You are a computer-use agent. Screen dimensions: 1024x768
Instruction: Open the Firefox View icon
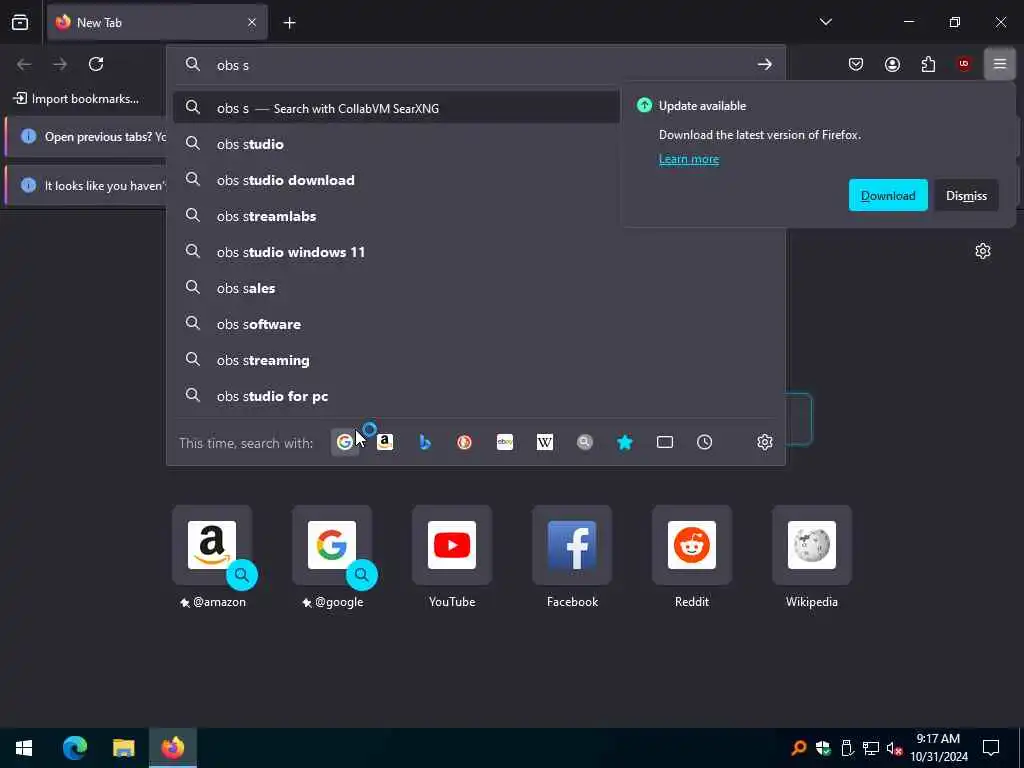[20, 22]
